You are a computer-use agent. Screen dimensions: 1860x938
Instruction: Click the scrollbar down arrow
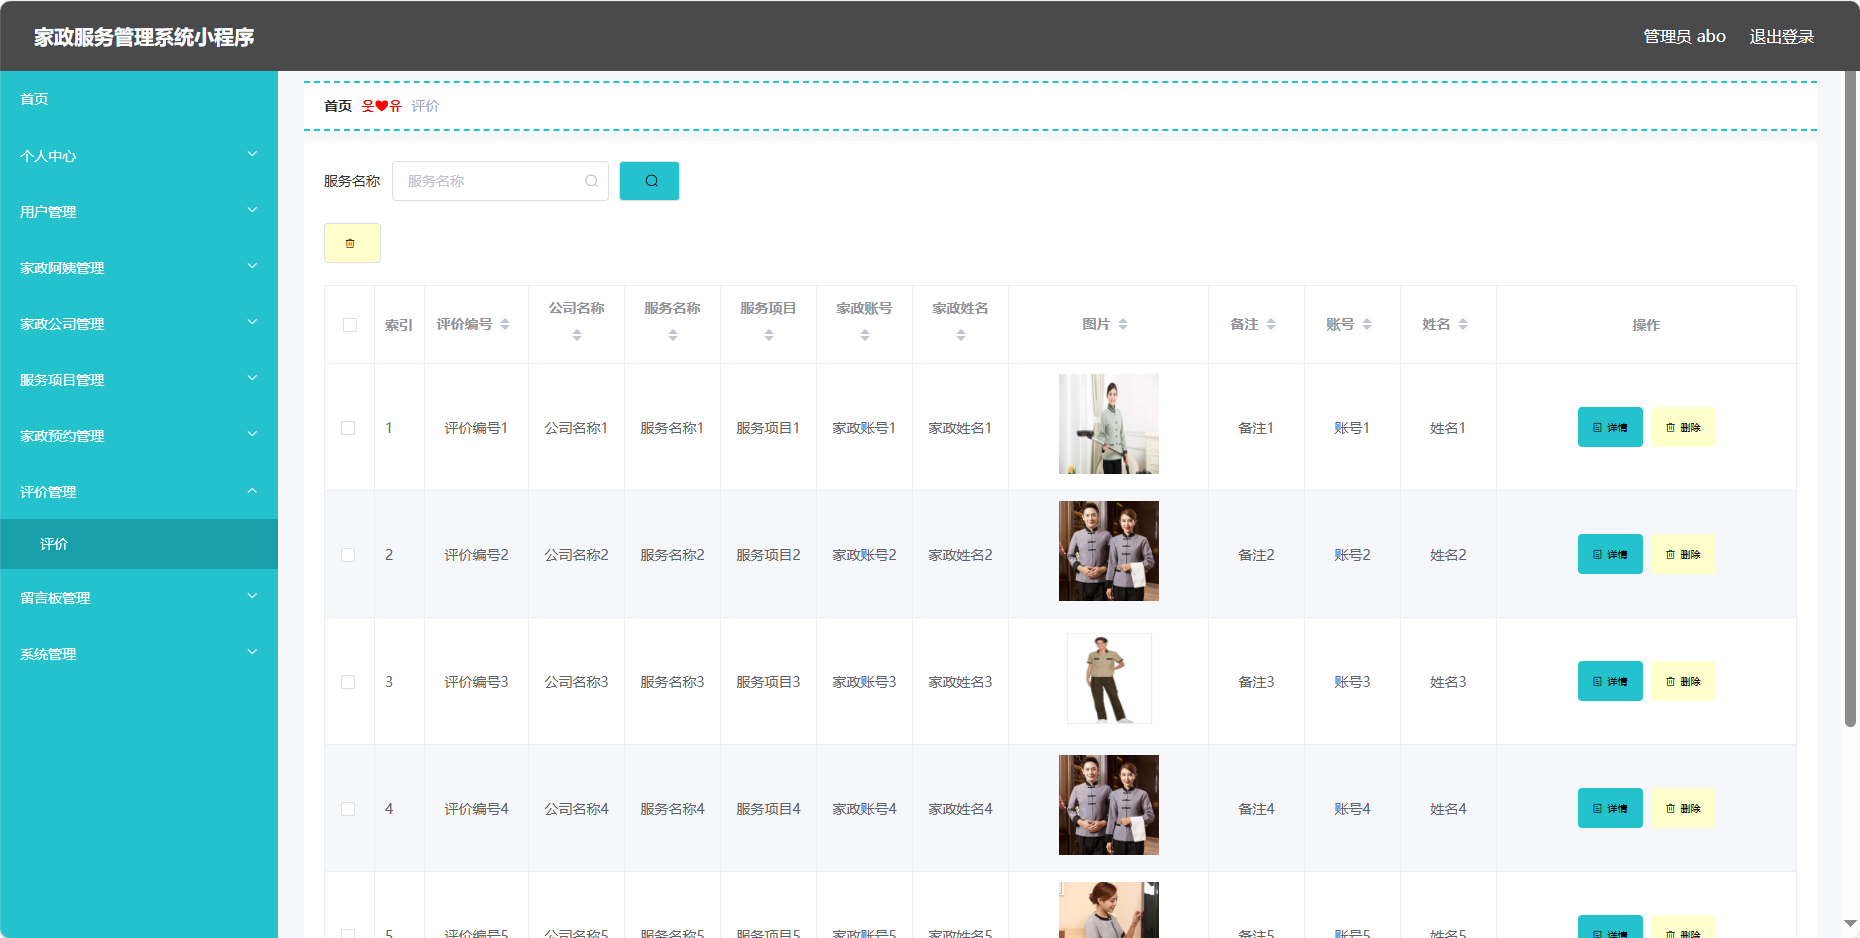(x=1850, y=924)
